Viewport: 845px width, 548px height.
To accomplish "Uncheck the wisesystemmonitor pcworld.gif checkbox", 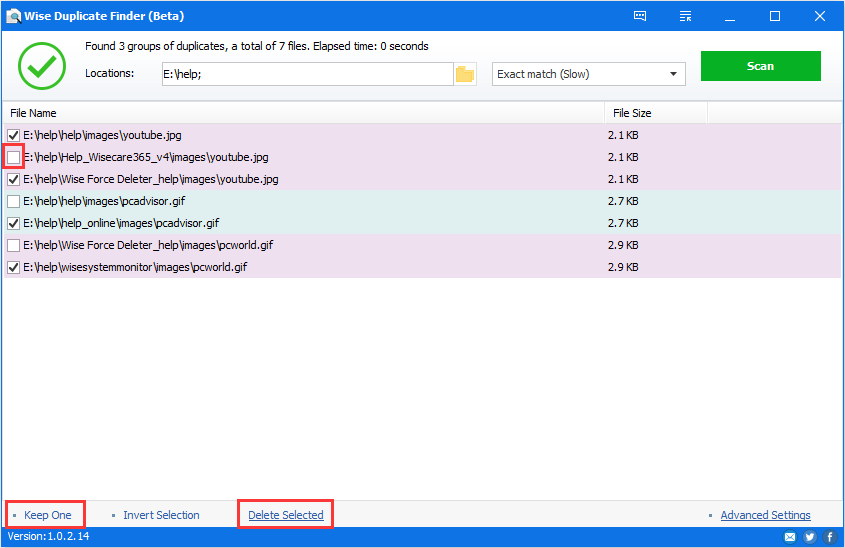I will pos(13,267).
